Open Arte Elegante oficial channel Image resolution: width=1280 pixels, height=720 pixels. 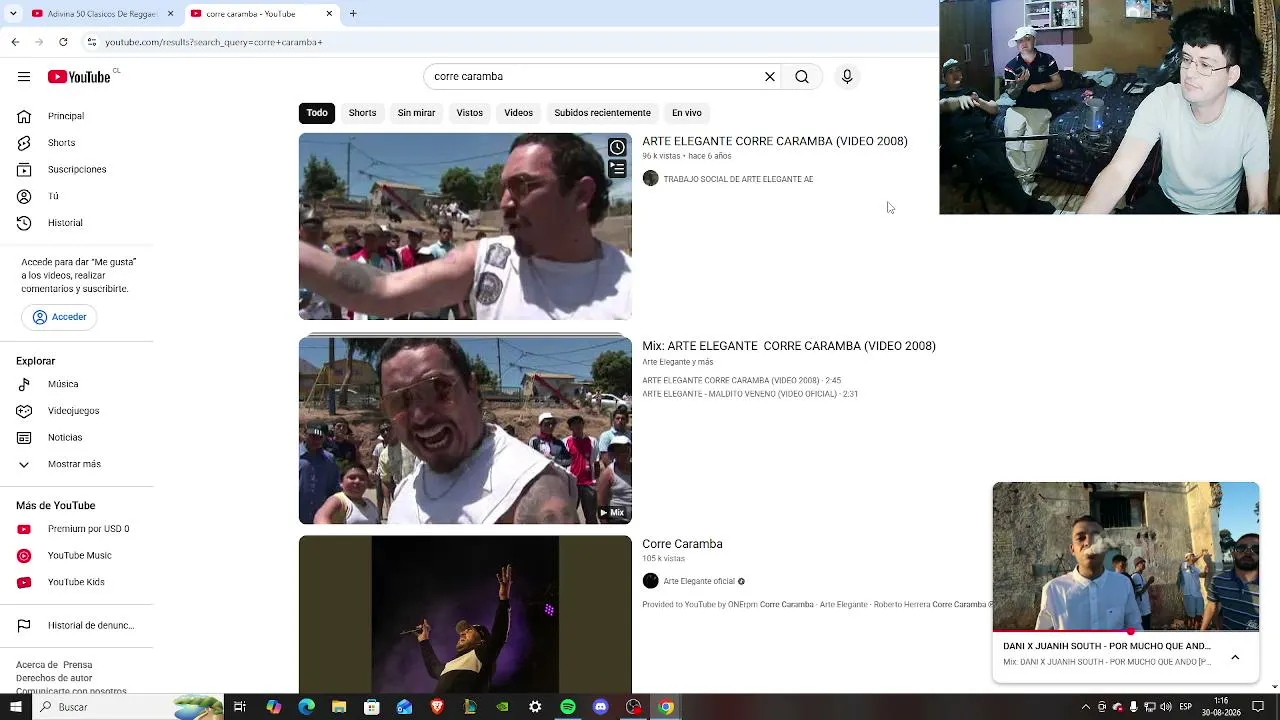pyautogui.click(x=699, y=581)
